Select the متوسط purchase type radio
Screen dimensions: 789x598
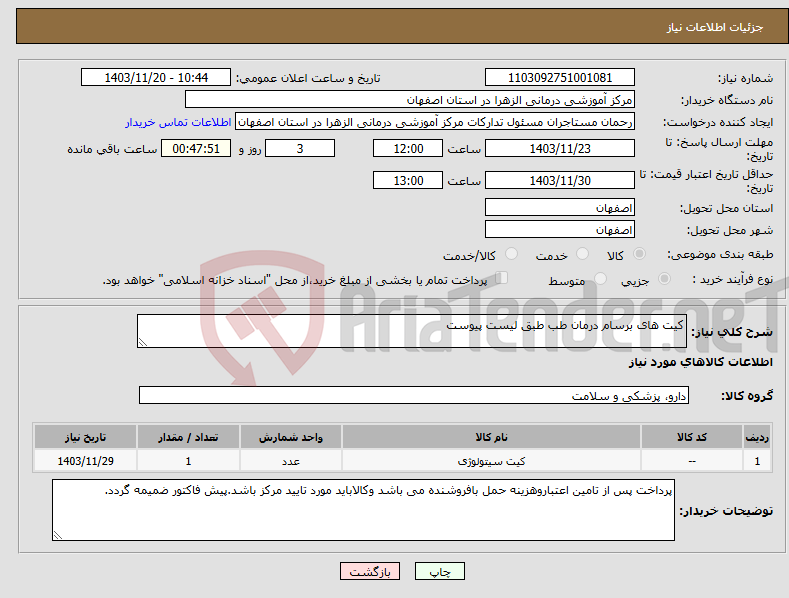600,279
